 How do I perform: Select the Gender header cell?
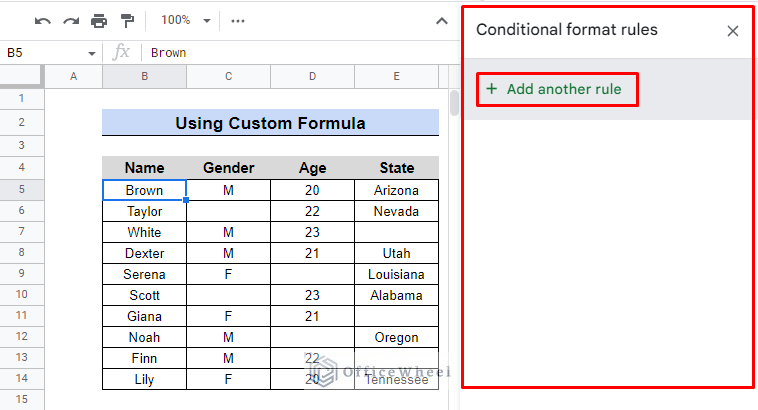pyautogui.click(x=228, y=168)
